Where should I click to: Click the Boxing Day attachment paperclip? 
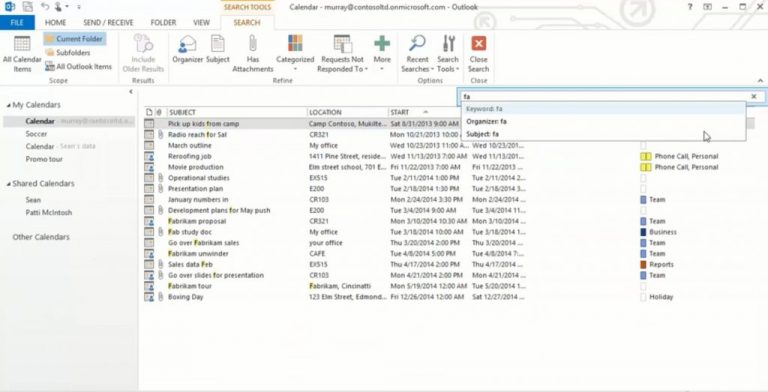[160, 297]
